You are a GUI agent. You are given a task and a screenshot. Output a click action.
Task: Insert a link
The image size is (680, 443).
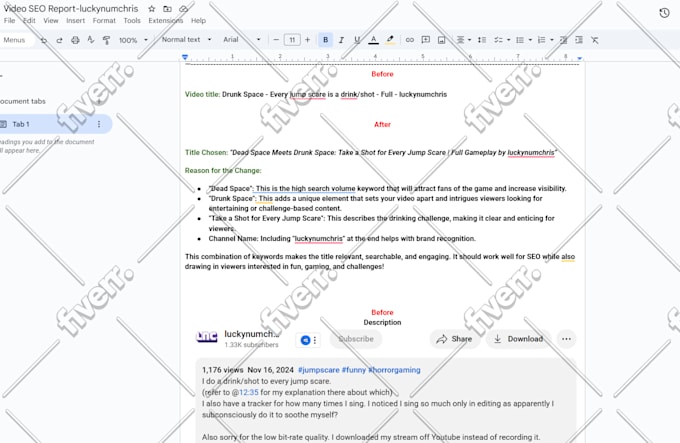click(x=409, y=40)
